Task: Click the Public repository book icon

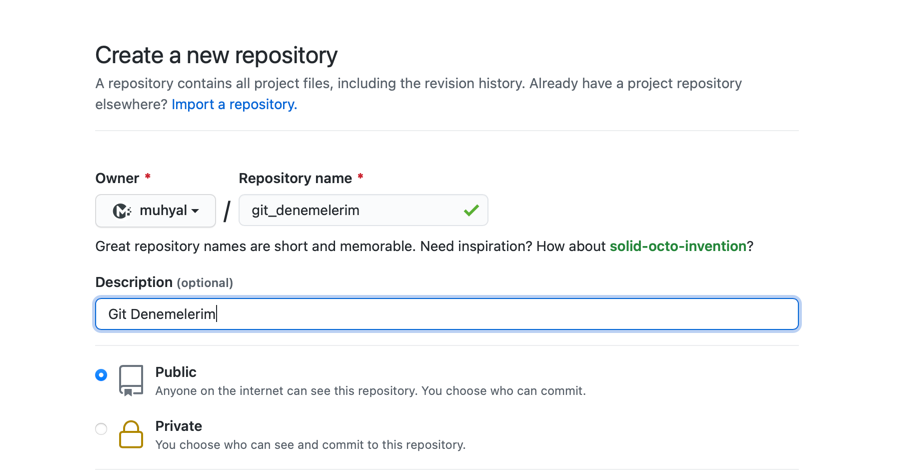Action: (131, 380)
